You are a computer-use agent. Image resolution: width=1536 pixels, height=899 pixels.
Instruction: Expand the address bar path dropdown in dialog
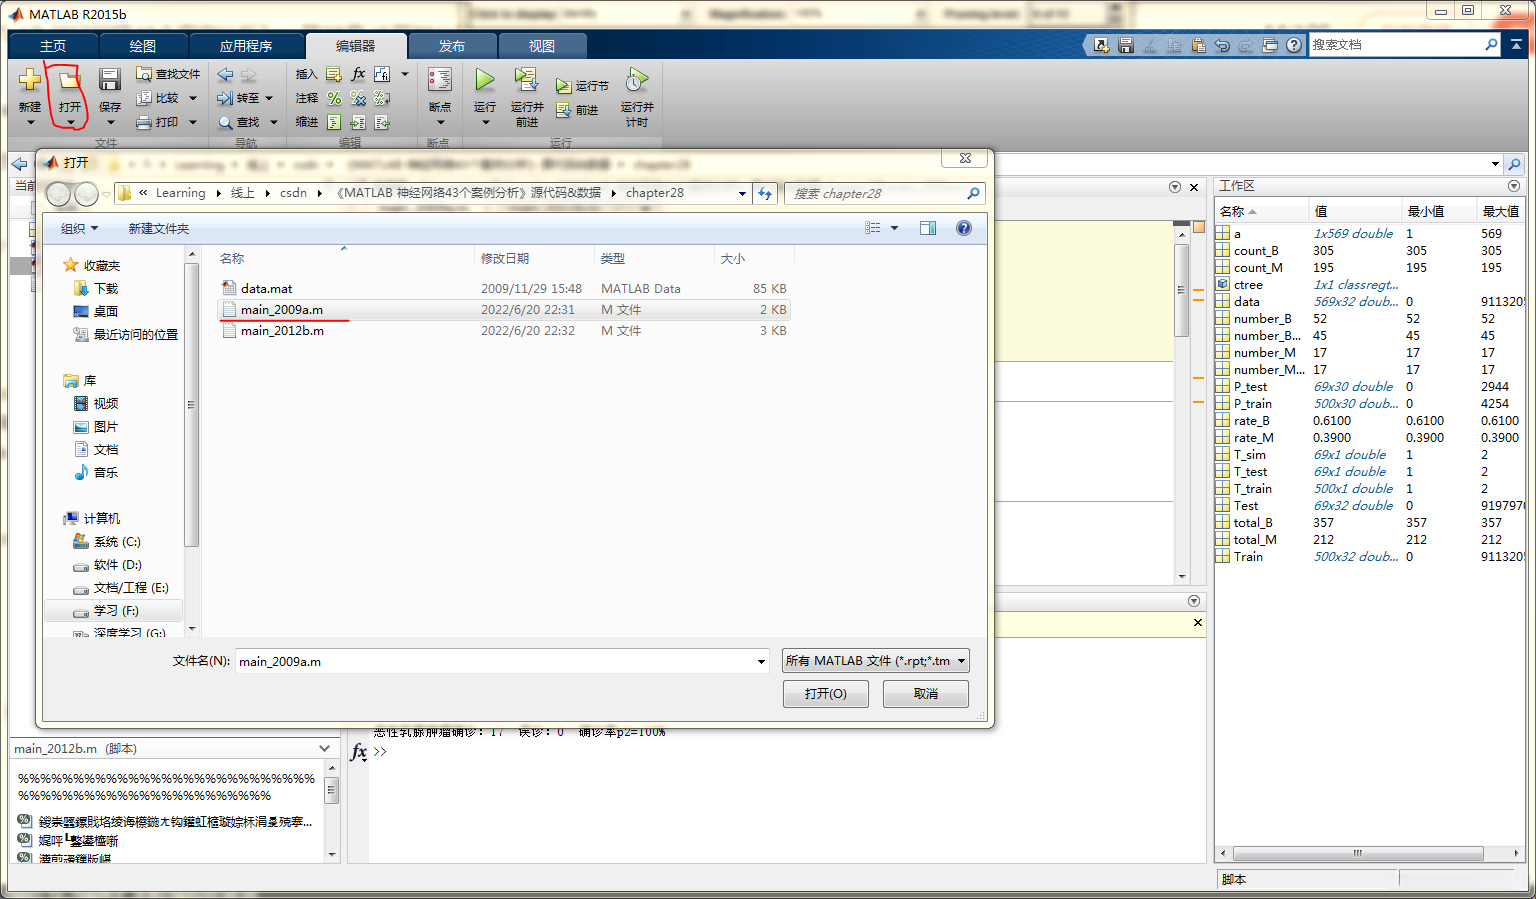tap(742, 193)
